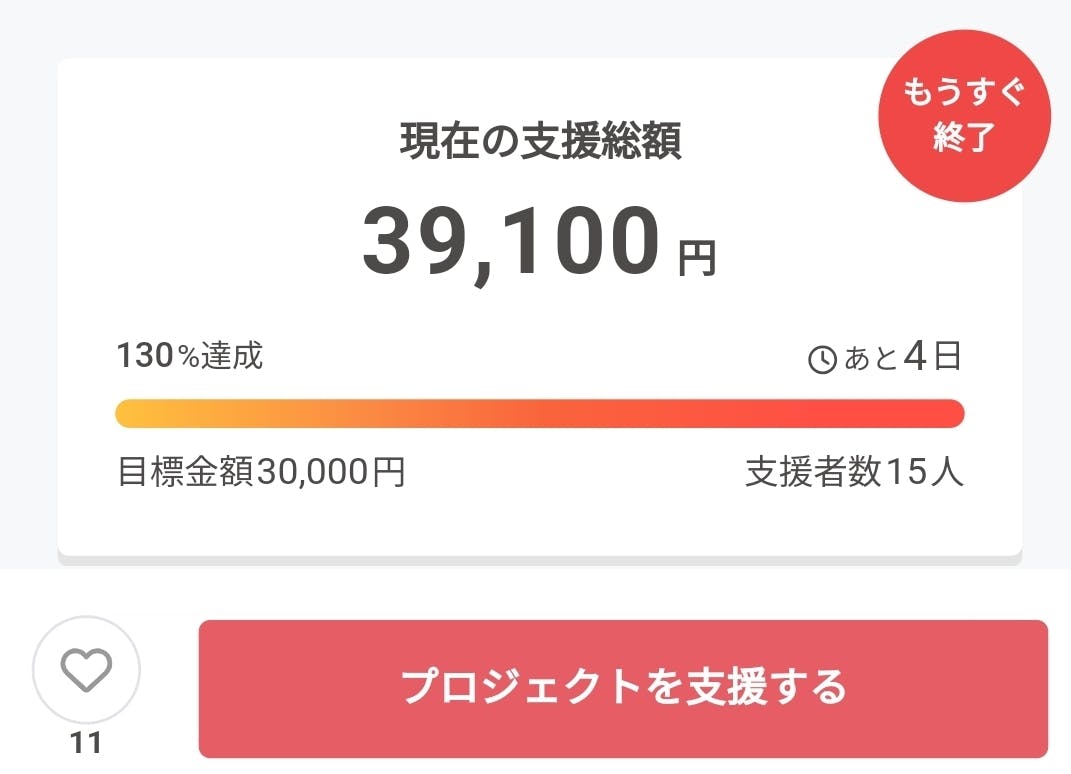Click the funding progress bar

540,413
